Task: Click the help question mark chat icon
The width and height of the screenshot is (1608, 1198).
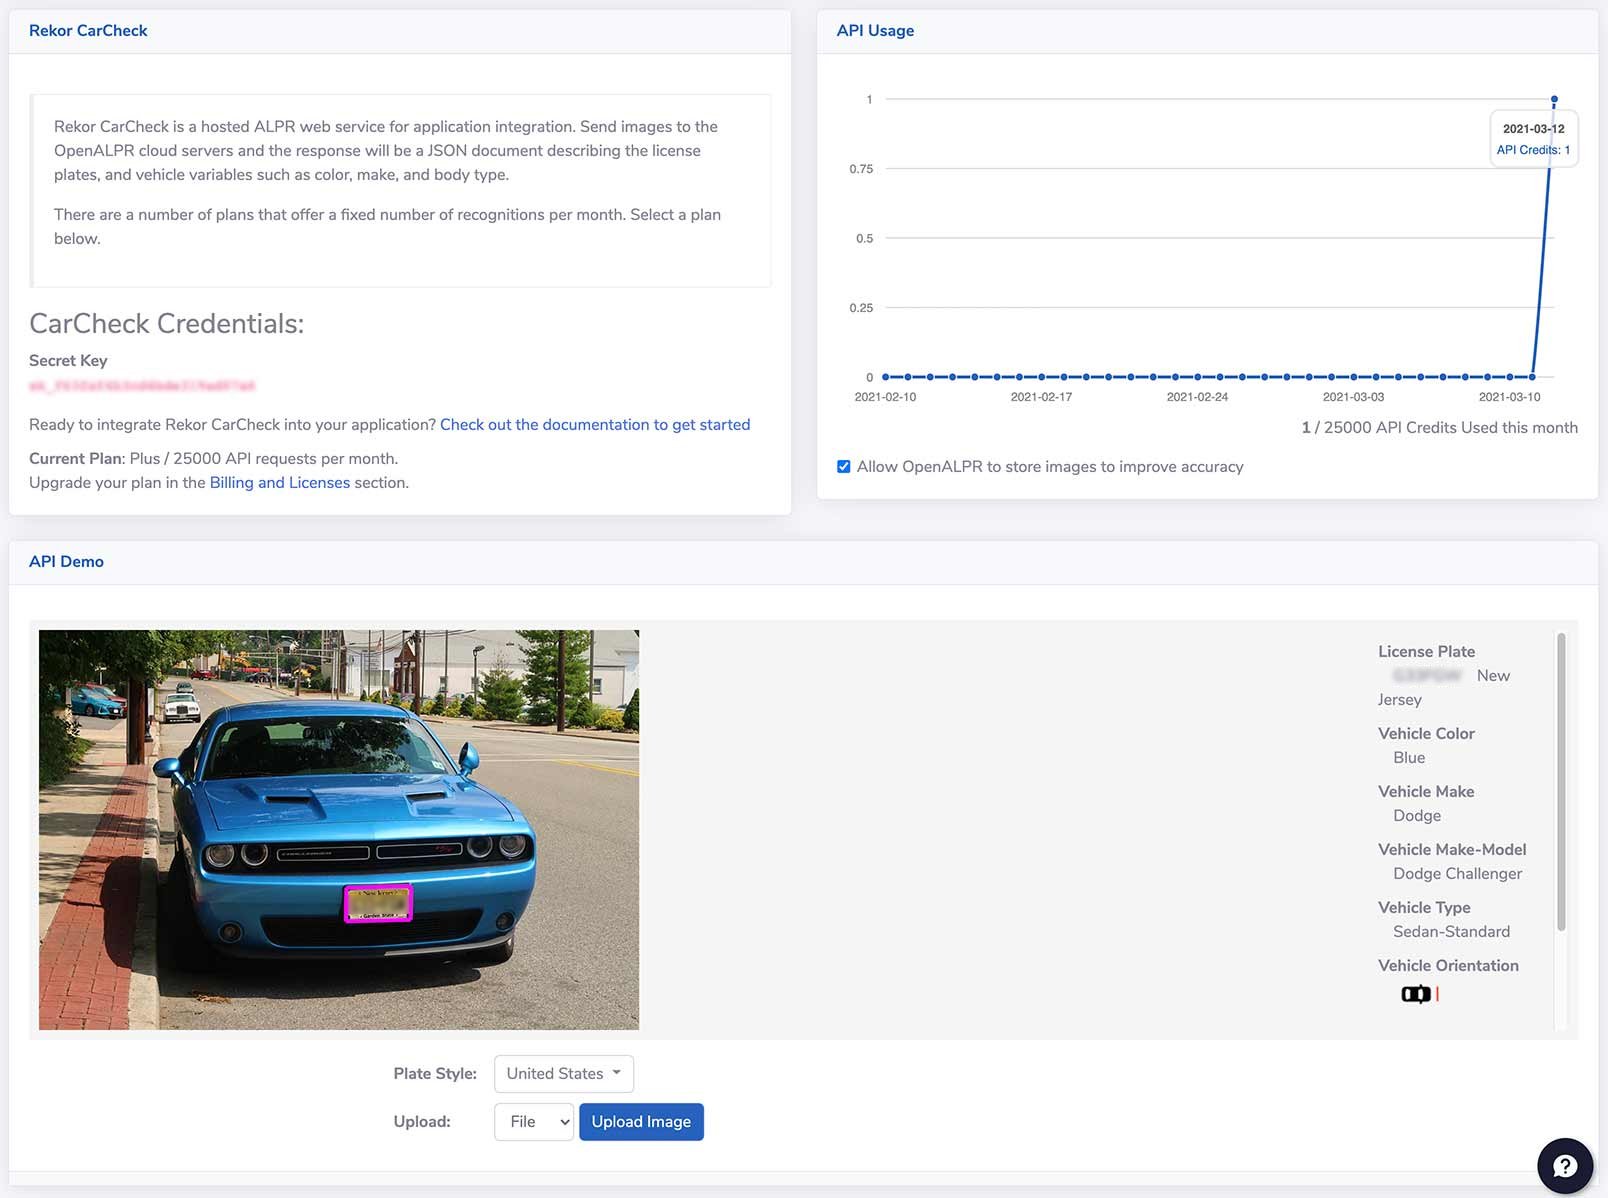Action: [1564, 1166]
